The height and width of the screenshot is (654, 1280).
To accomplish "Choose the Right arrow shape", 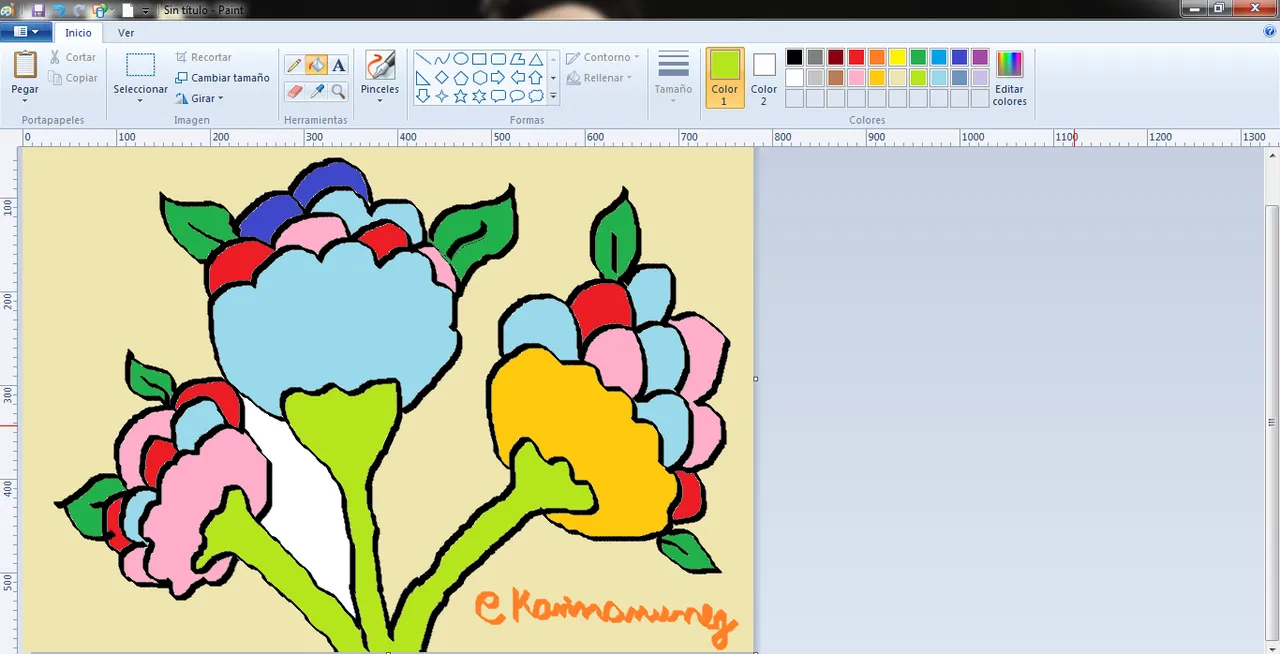I will tap(498, 78).
